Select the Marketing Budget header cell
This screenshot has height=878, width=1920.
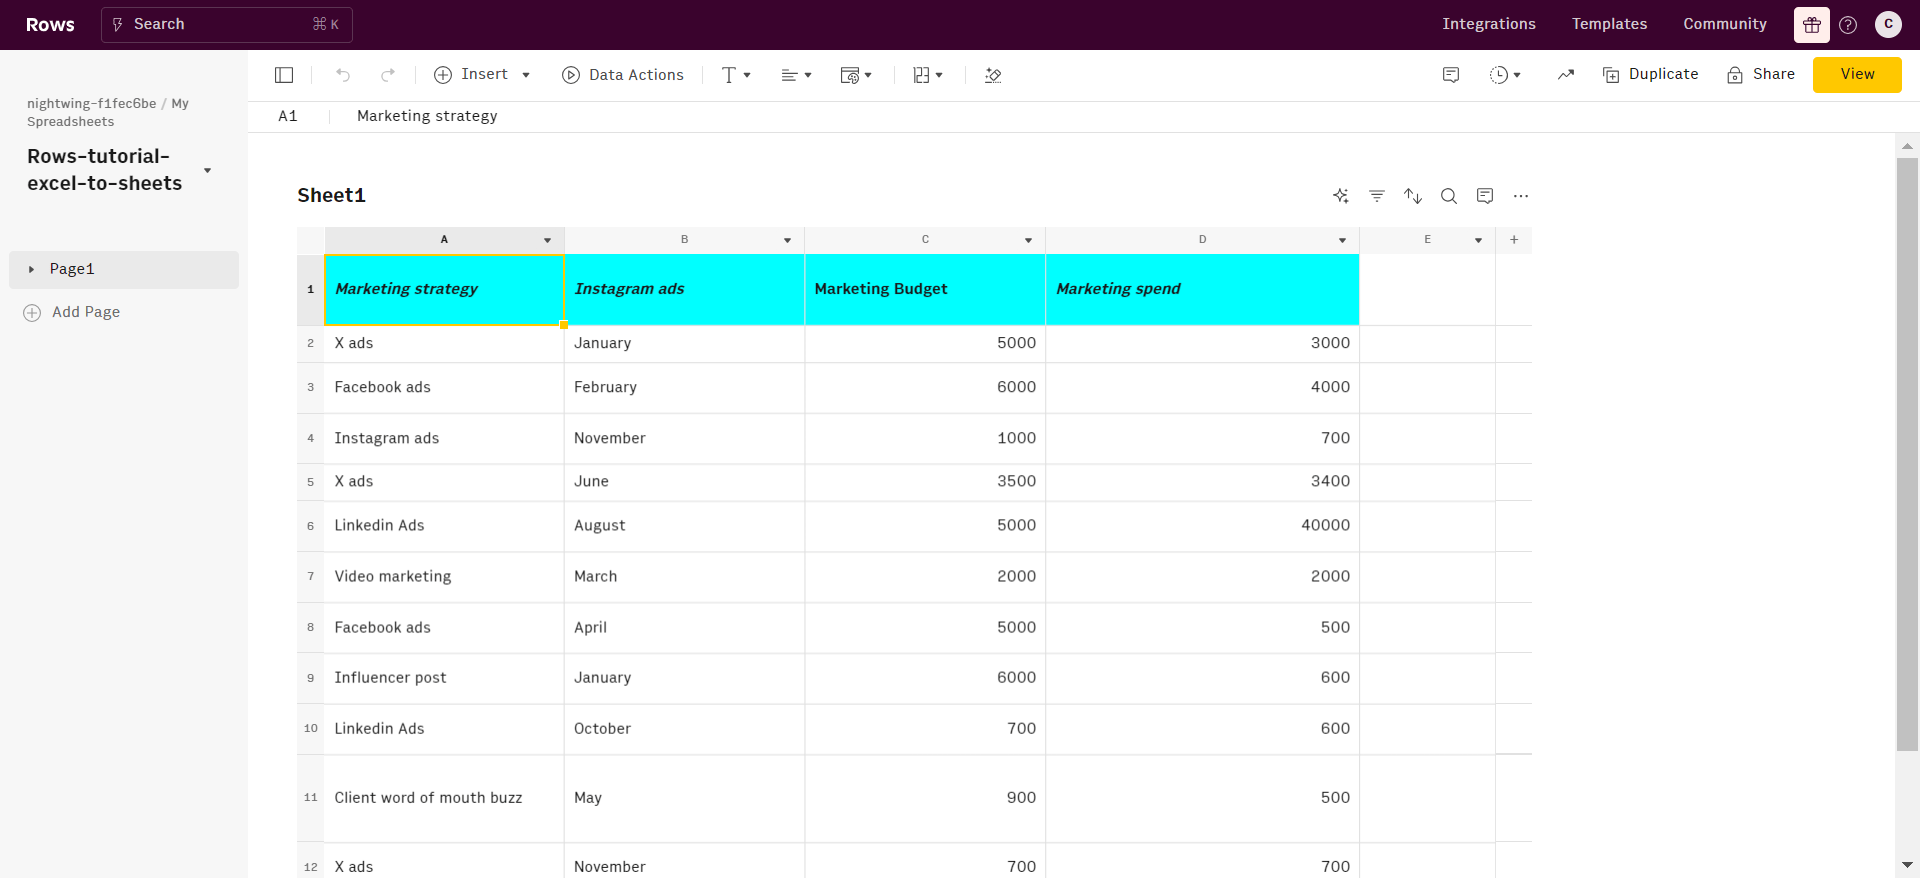925,289
